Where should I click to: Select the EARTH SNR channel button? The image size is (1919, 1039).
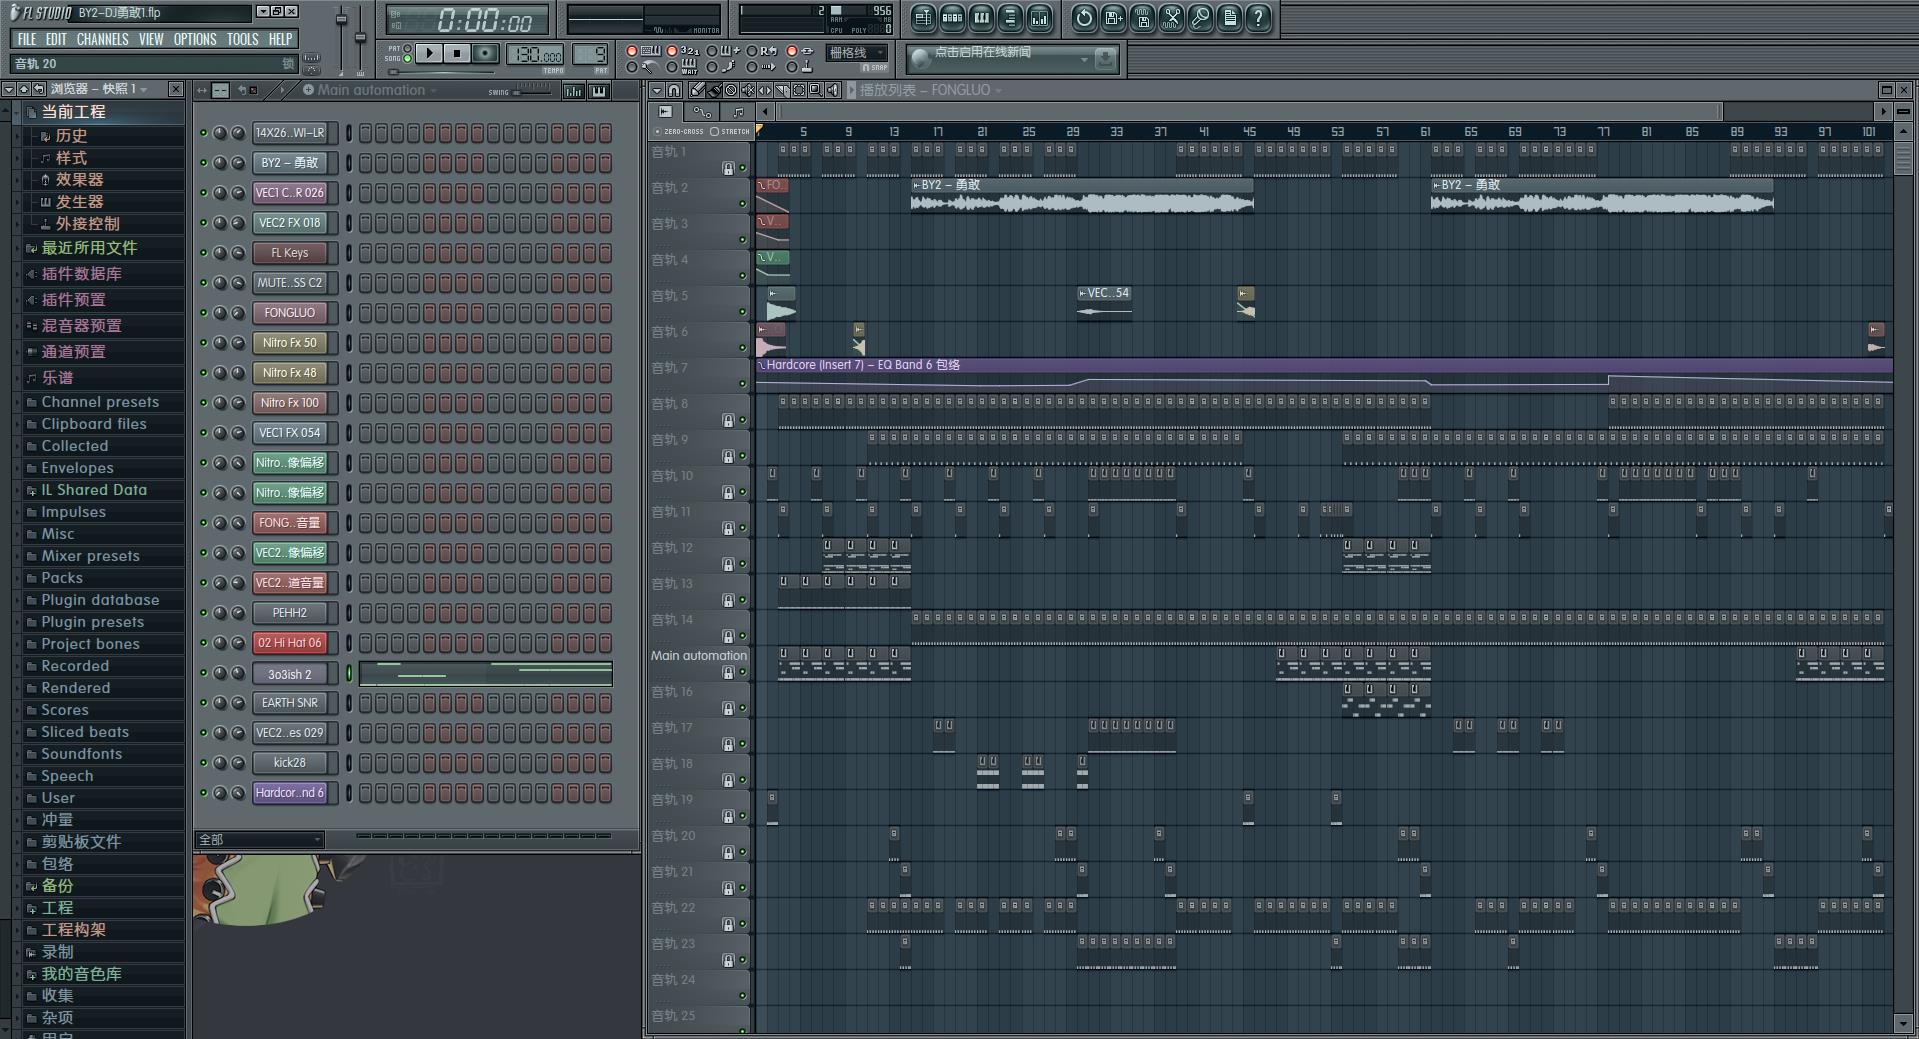pos(290,703)
